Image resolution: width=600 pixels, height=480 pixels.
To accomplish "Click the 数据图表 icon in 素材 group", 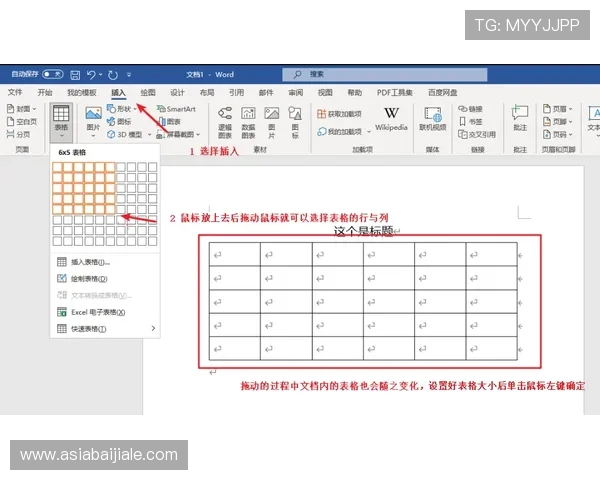I will [x=248, y=122].
